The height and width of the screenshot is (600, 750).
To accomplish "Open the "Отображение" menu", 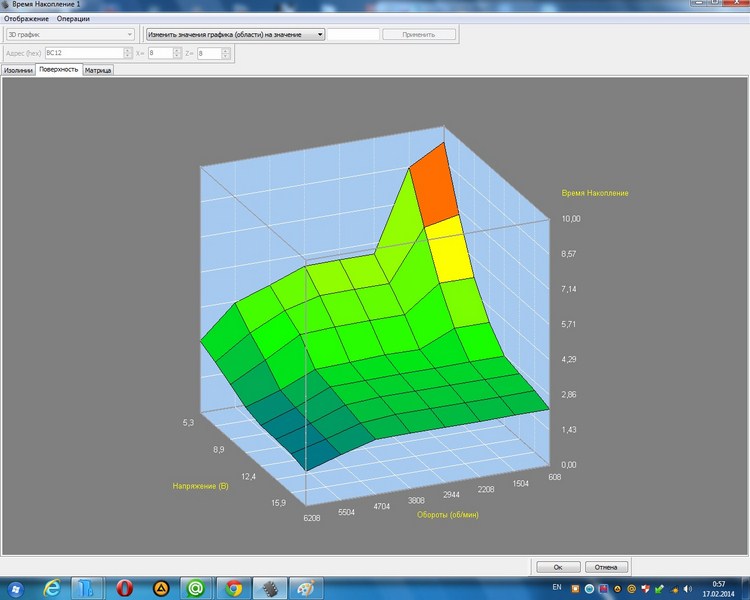I will coord(27,19).
